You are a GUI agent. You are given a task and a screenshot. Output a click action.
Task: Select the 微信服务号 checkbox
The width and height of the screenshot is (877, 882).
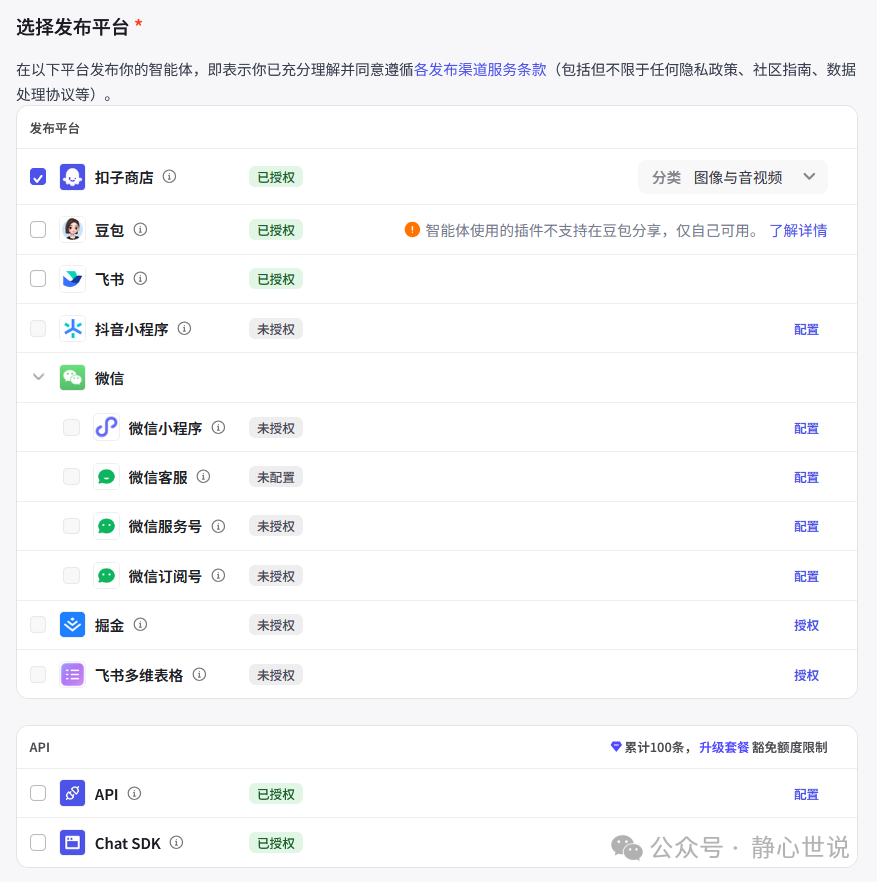[x=71, y=525]
